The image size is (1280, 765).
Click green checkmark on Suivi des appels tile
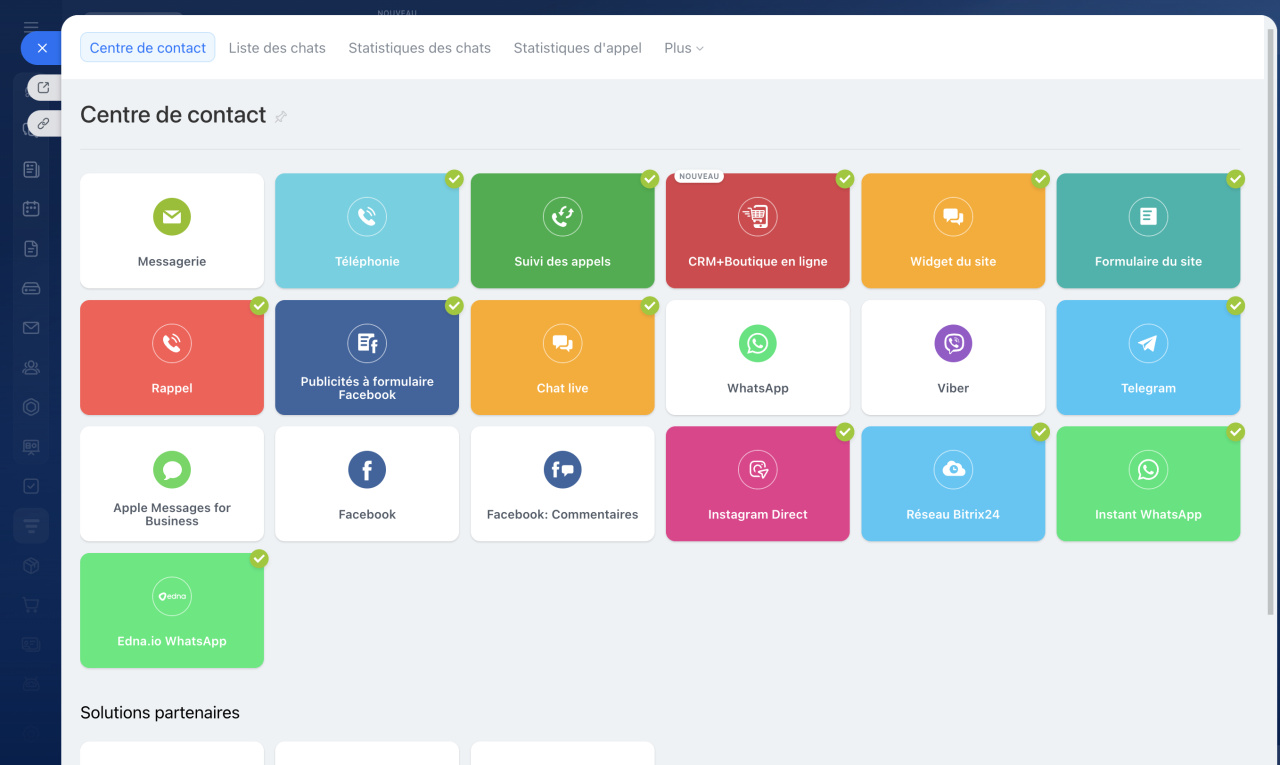pos(650,179)
